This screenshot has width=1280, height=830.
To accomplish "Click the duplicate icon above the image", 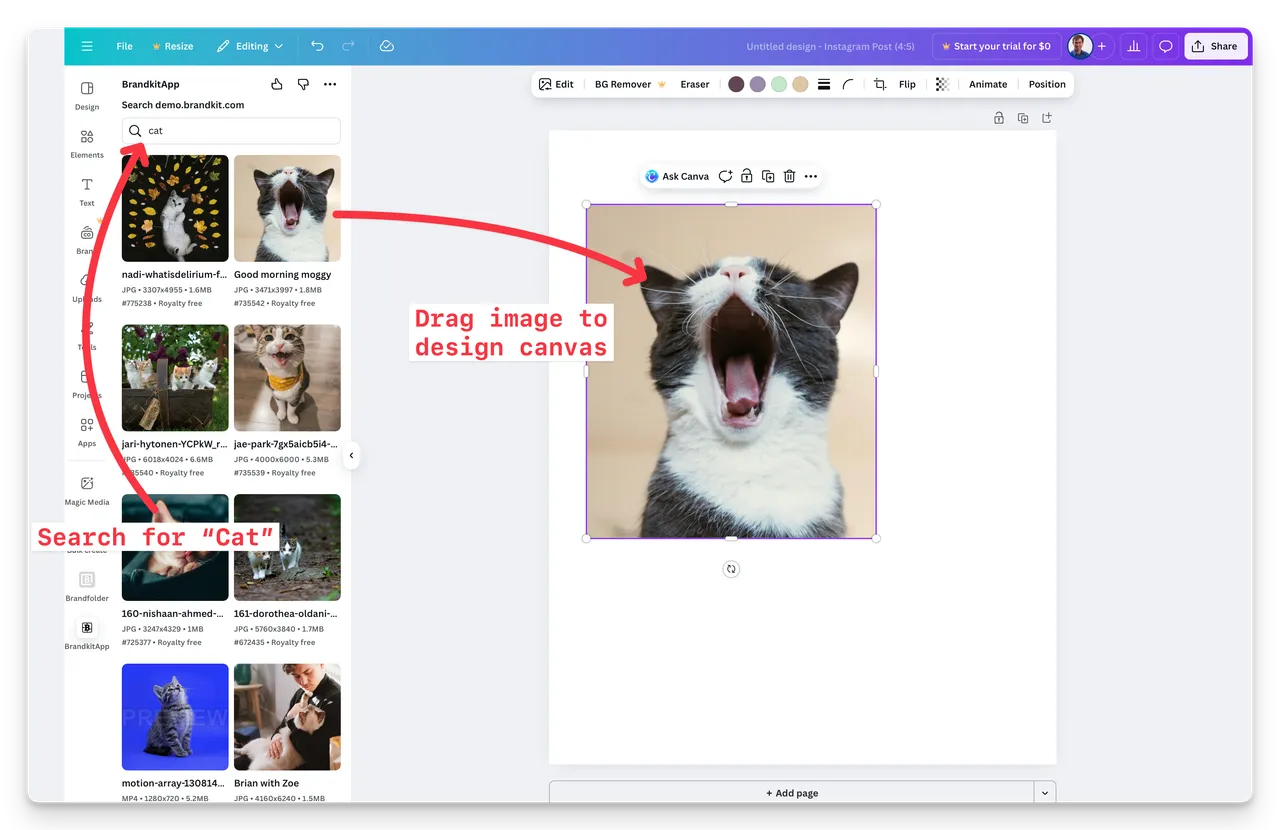I will (x=768, y=175).
